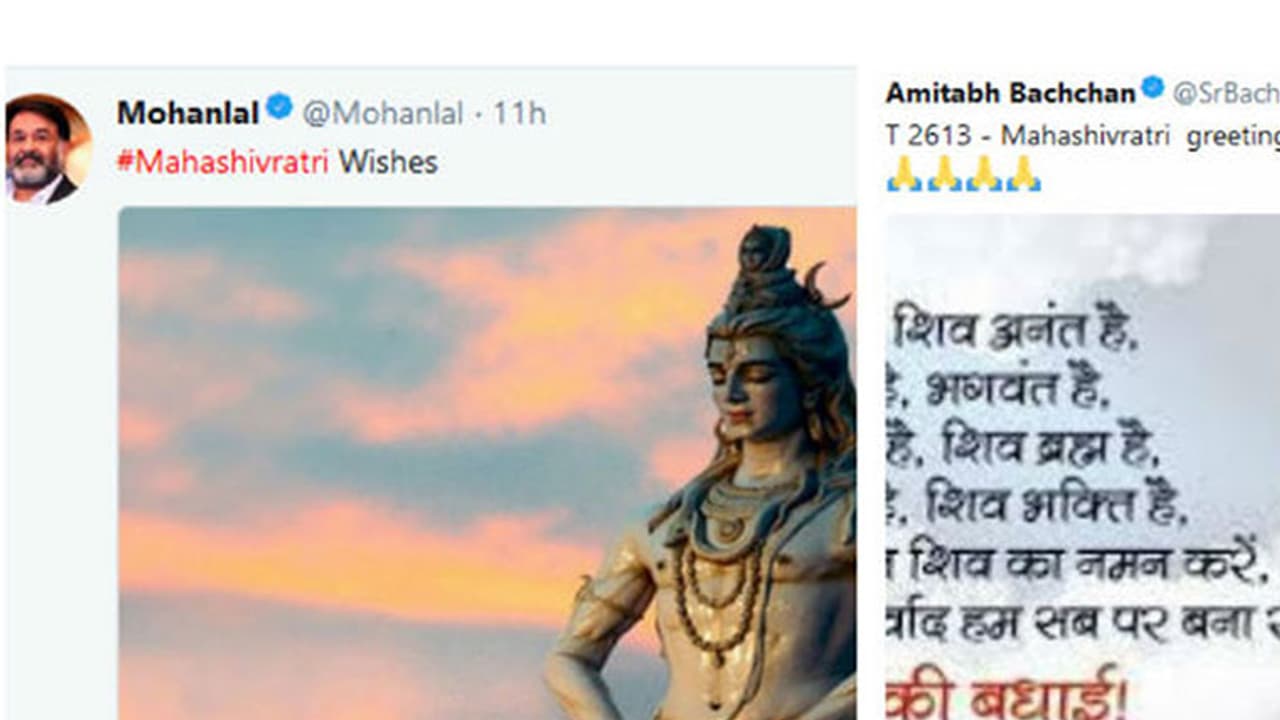Click the last folded hands emoji
The width and height of the screenshot is (1280, 720).
tap(1023, 174)
